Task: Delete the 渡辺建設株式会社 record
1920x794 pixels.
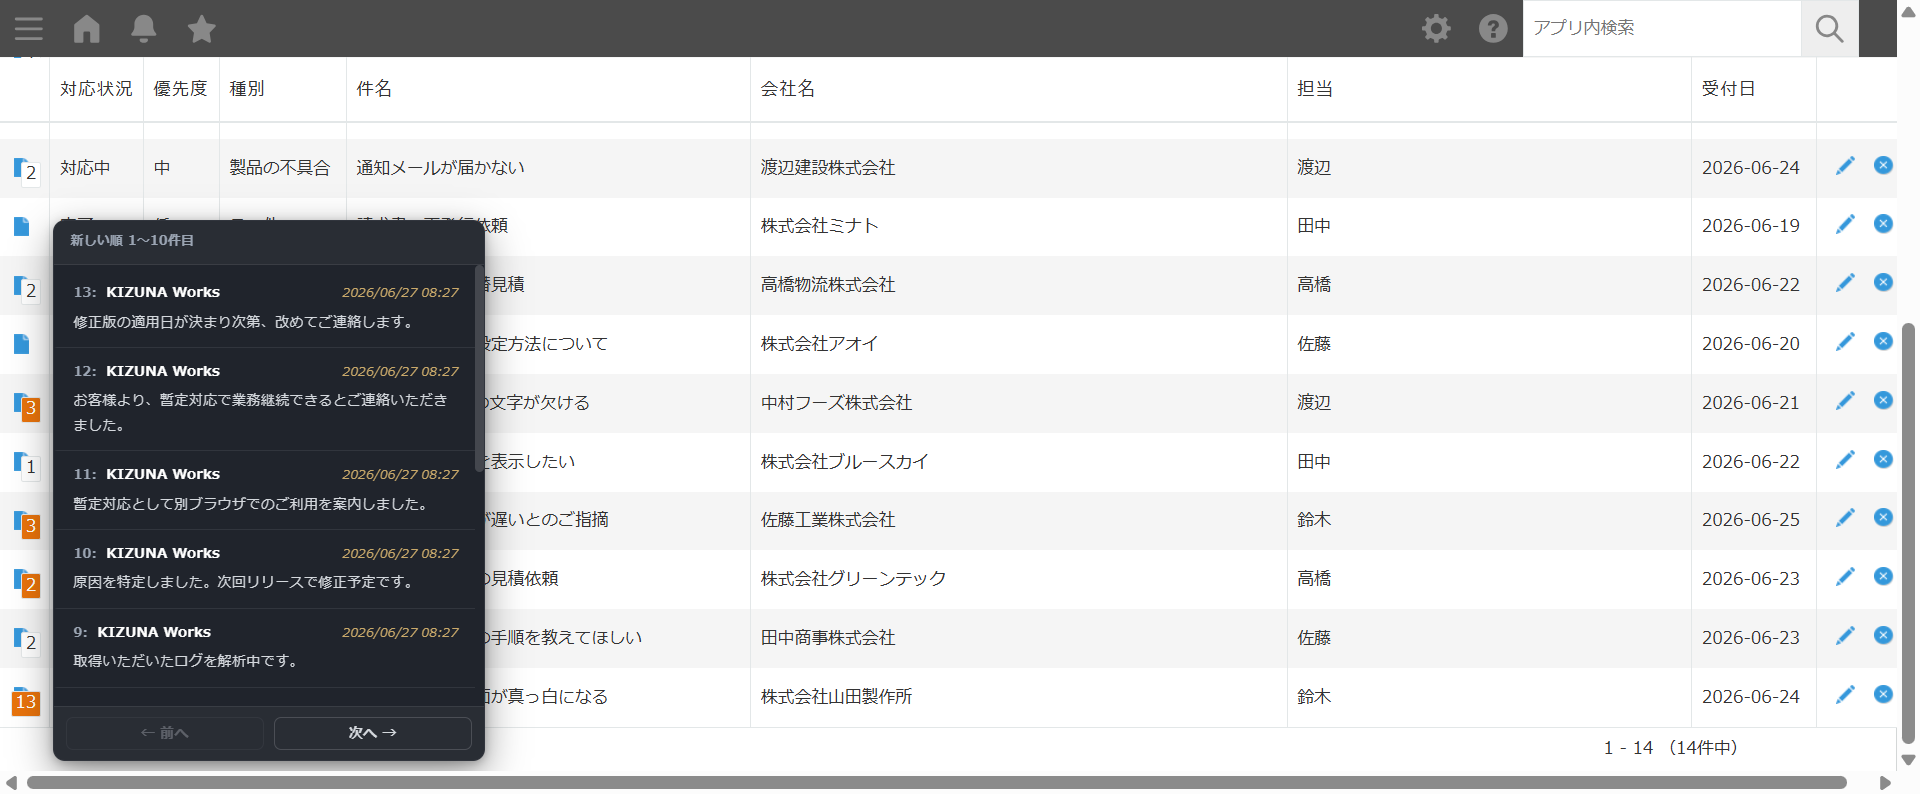Action: (1883, 165)
